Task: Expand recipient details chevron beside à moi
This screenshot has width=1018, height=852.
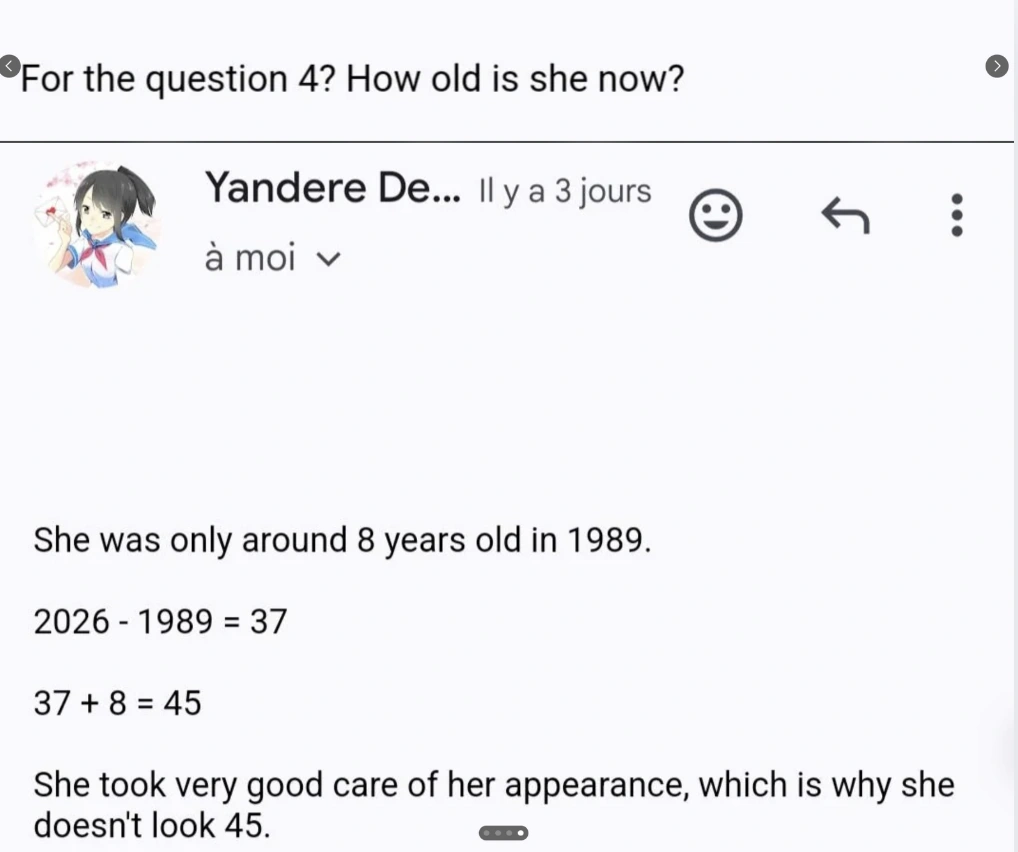Action: pos(328,259)
